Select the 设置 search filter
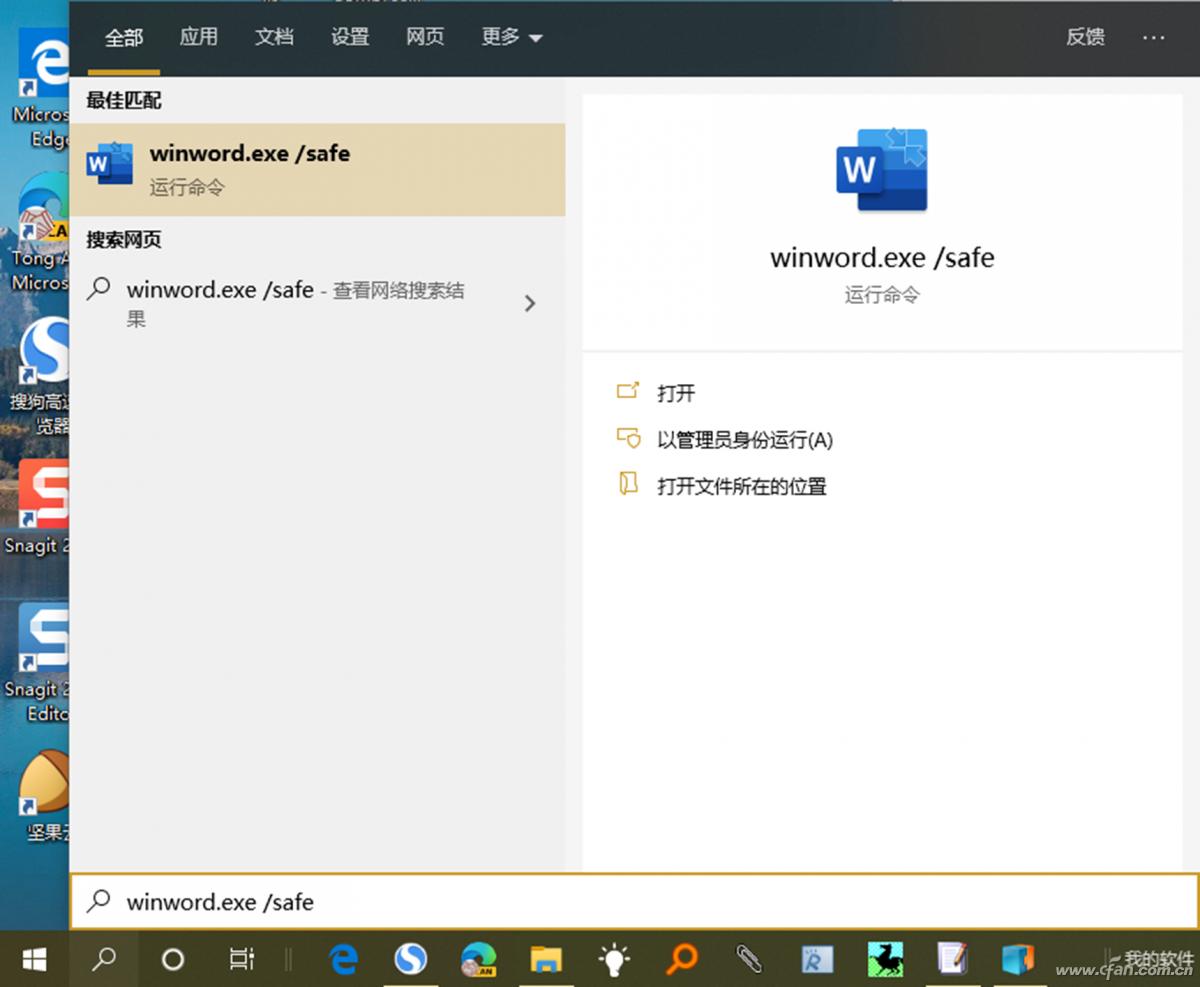This screenshot has height=987, width=1200. (x=349, y=37)
